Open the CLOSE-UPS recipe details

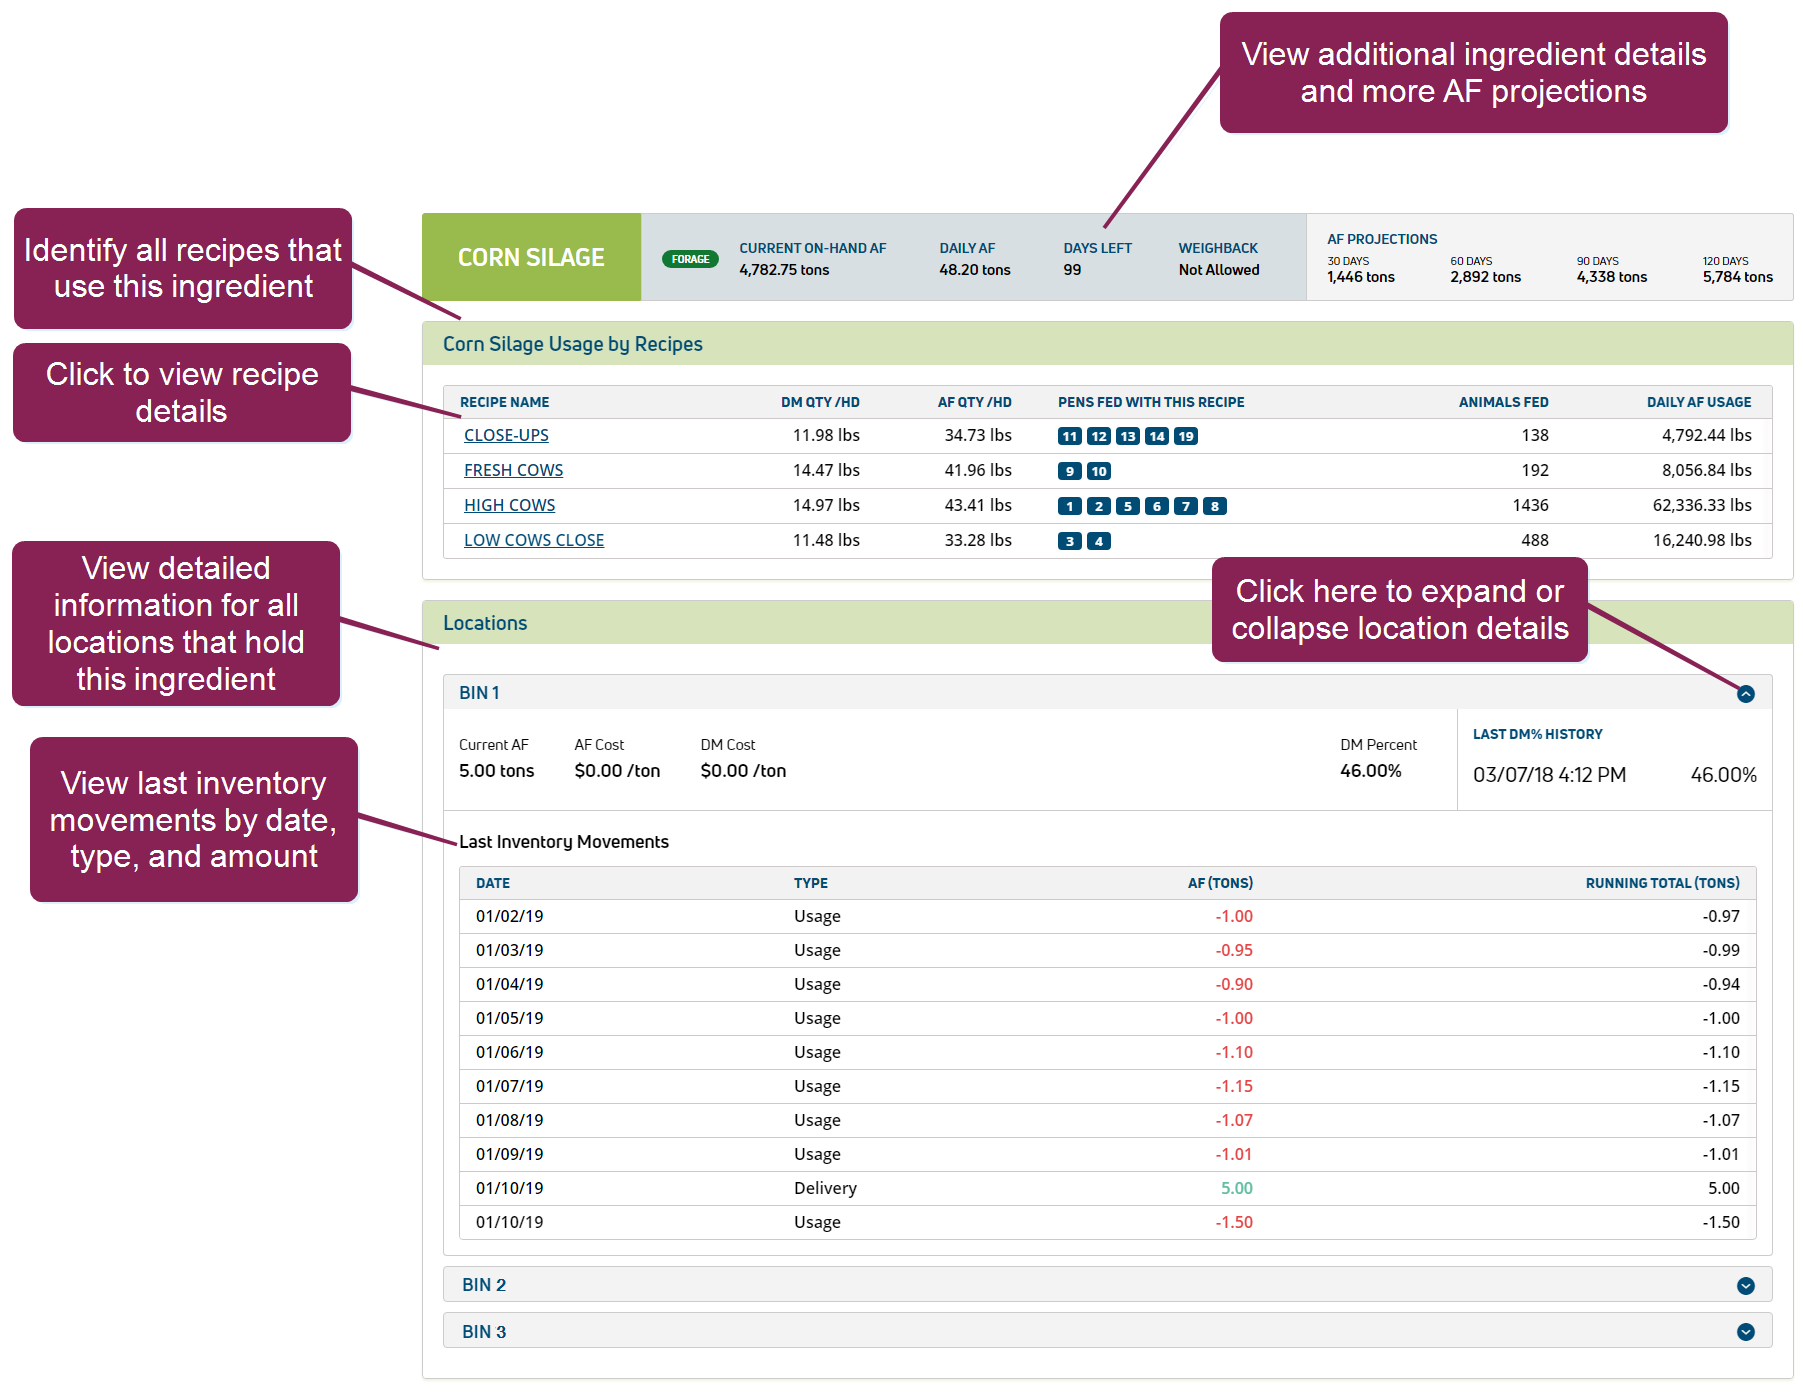pos(506,435)
